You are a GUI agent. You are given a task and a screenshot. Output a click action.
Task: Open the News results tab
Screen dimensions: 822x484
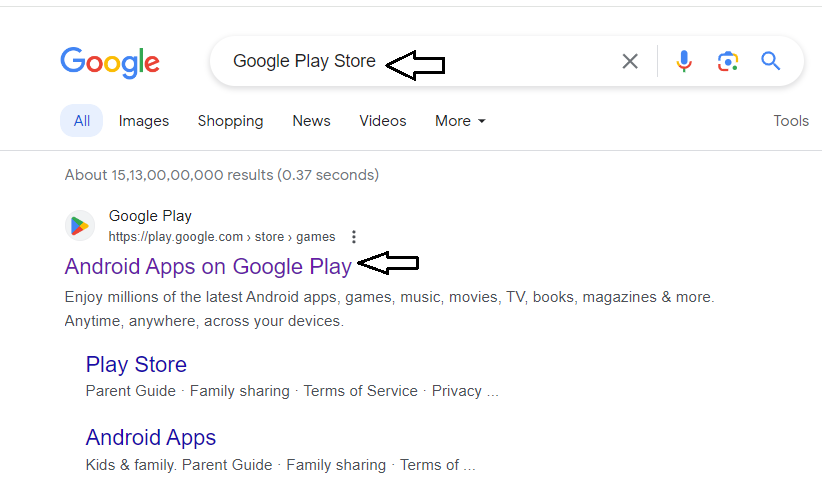311,121
